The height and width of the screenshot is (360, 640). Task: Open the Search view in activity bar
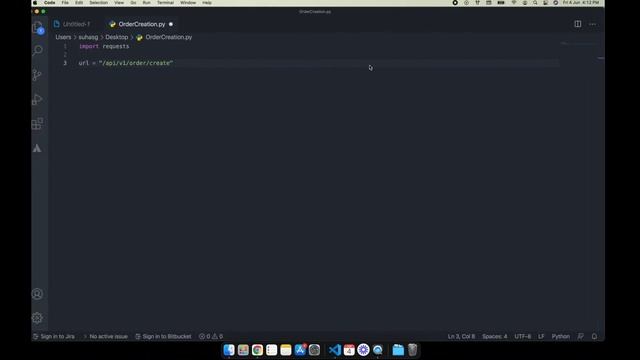coord(38,50)
